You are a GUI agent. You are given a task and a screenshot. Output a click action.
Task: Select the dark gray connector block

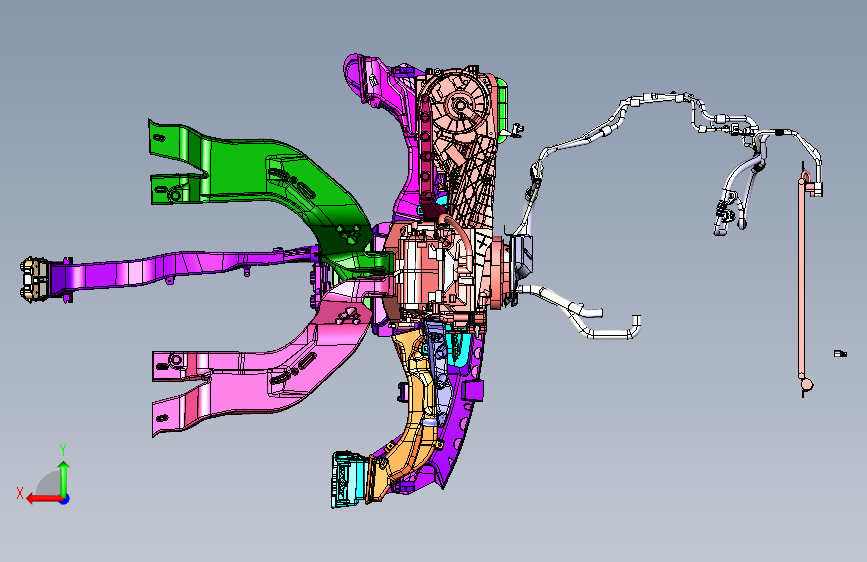[x=521, y=255]
